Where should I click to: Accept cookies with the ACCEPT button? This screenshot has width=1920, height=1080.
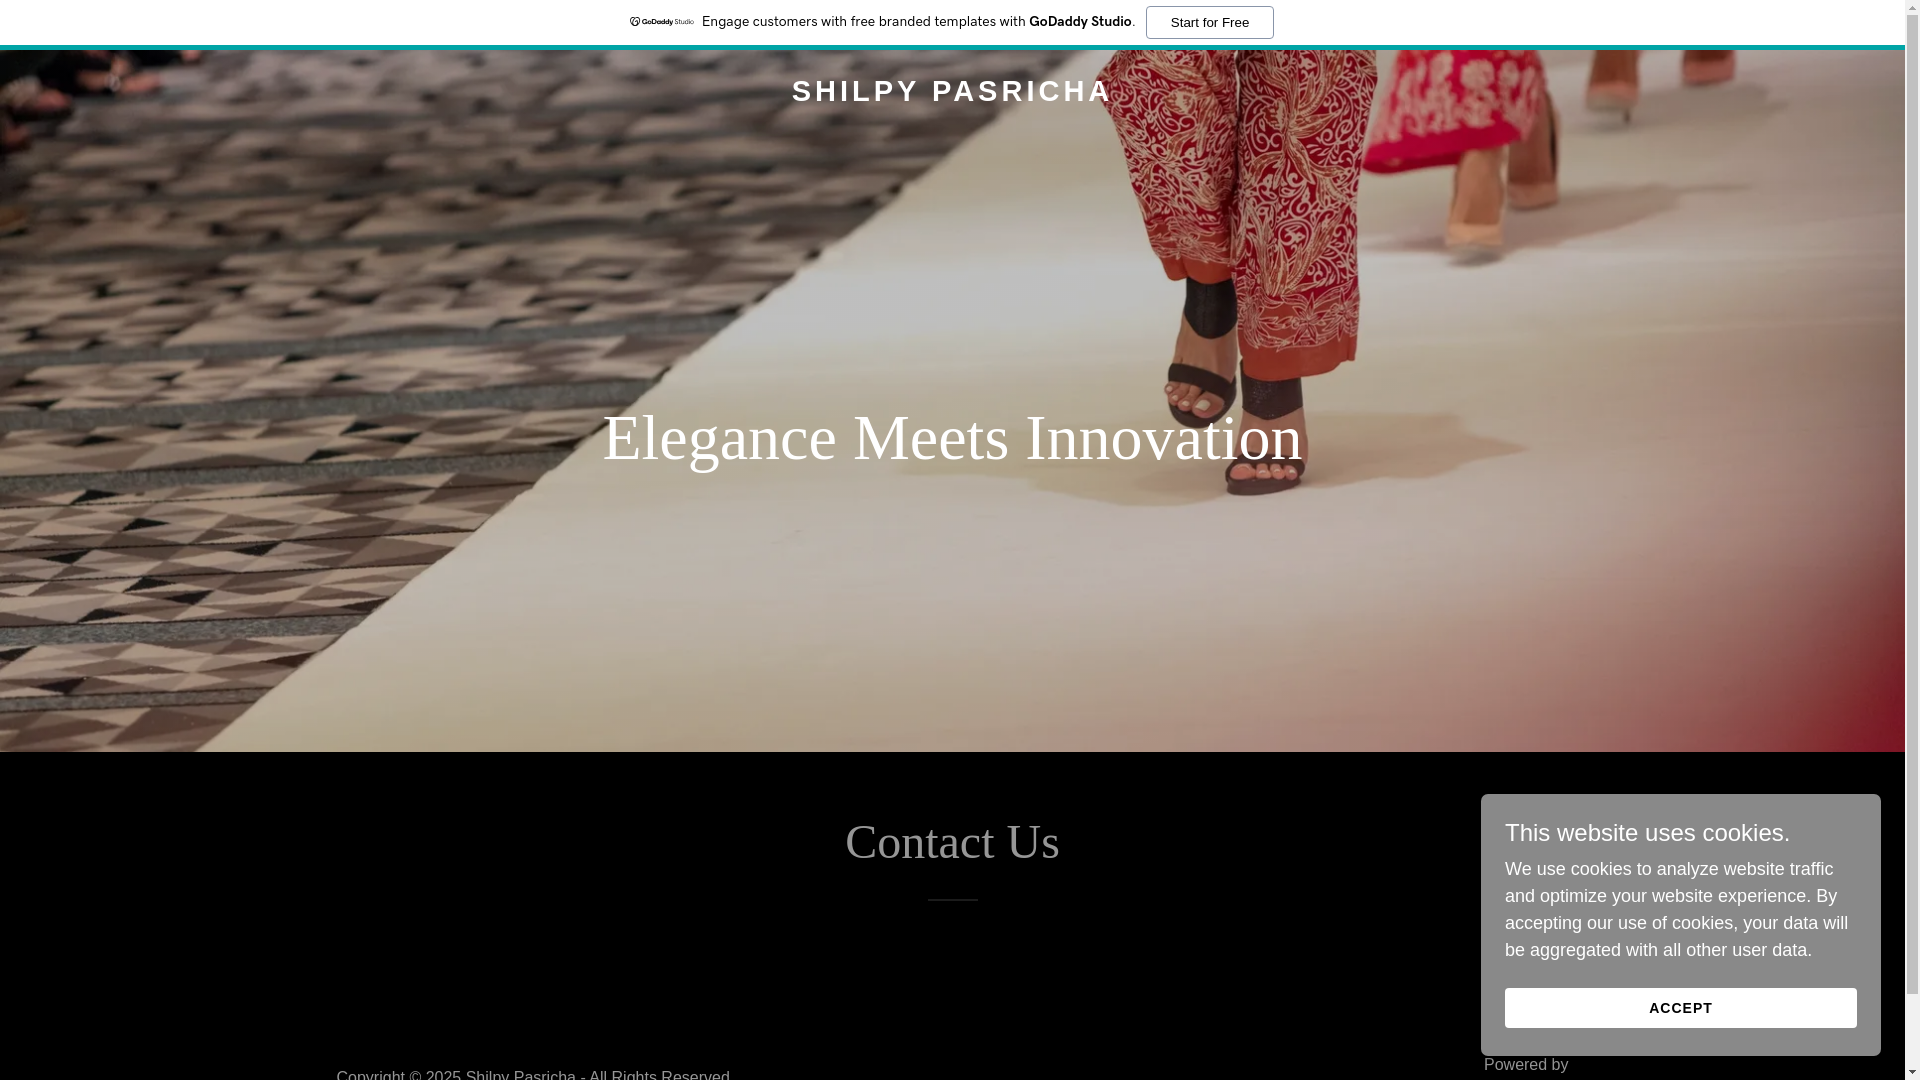click(1680, 1008)
